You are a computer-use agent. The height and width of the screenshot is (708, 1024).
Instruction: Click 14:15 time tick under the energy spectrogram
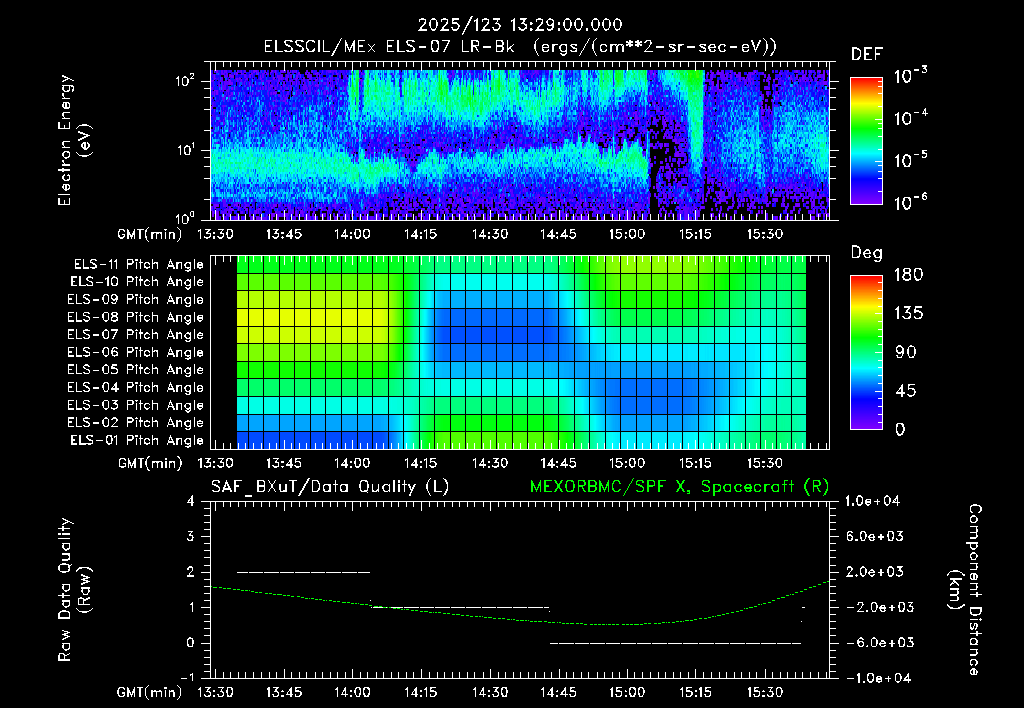421,234
